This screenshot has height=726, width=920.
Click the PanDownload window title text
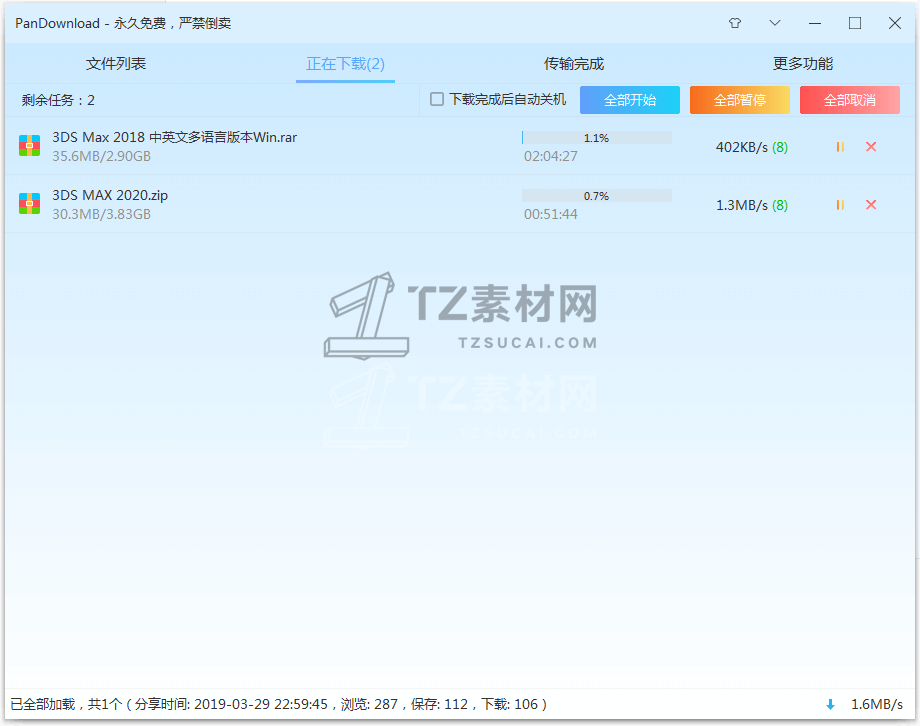[123, 23]
